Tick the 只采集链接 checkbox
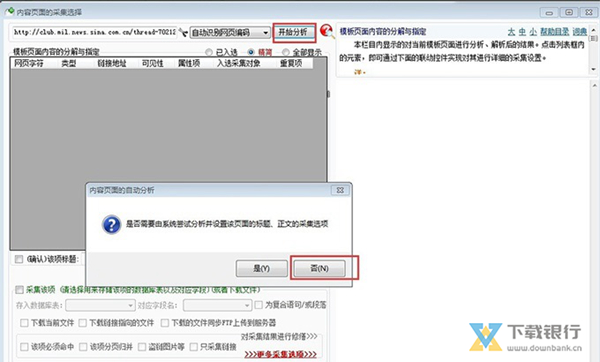The width and height of the screenshot is (600, 362). 194,347
